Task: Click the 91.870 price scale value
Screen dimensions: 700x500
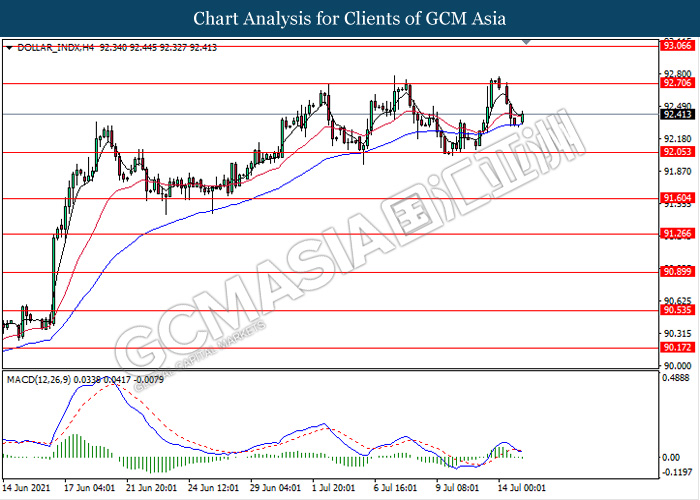Action: click(x=678, y=171)
